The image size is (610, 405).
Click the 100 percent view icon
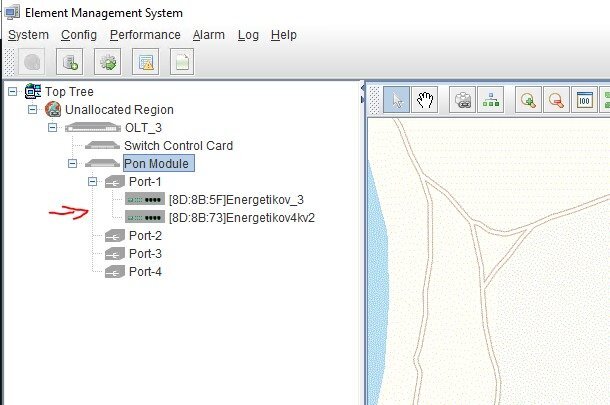[584, 100]
